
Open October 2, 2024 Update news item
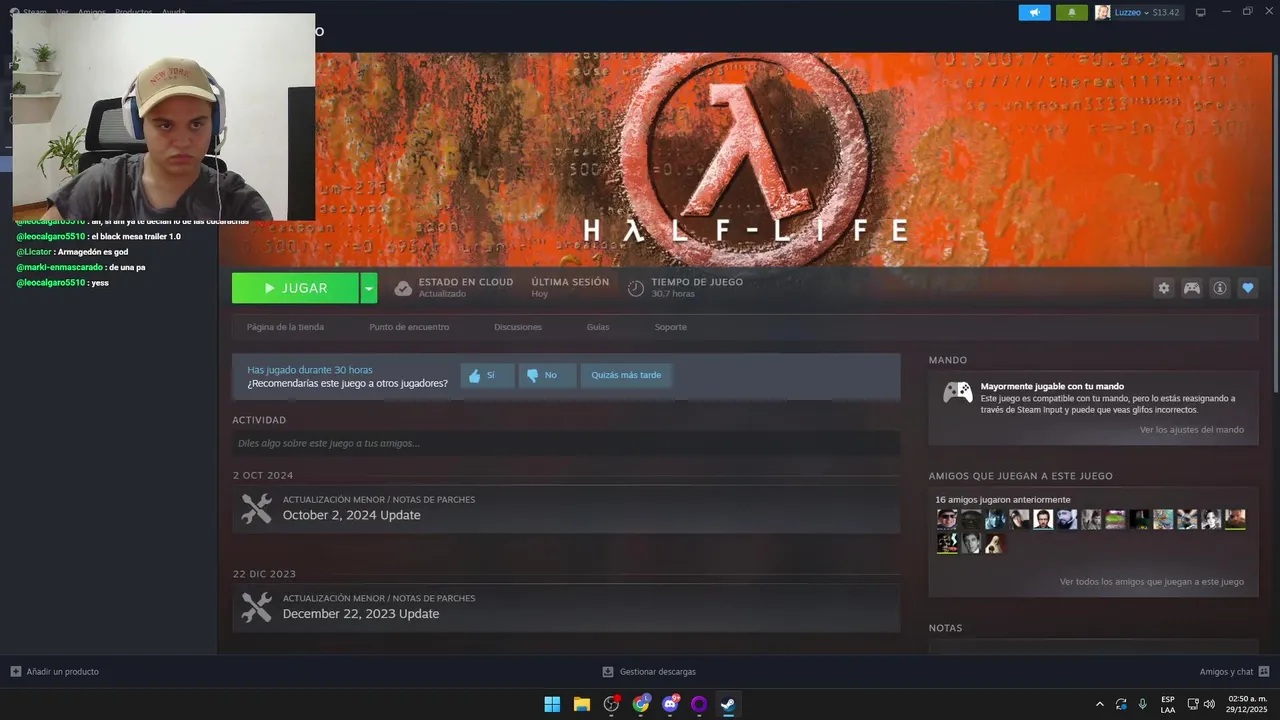566,508
